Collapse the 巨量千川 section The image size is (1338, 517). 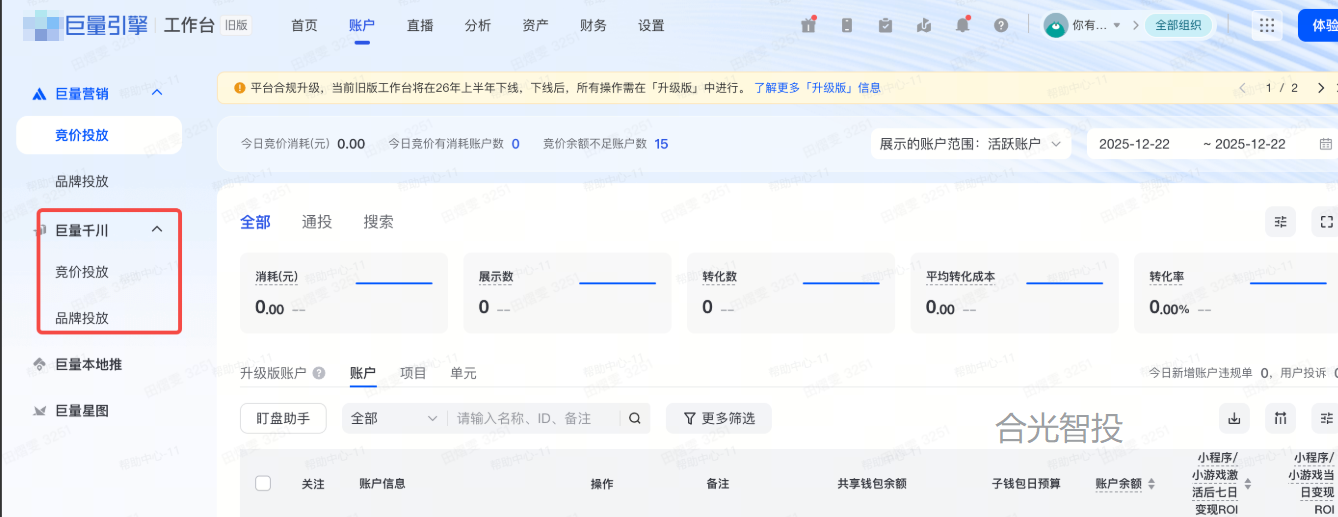(x=156, y=229)
